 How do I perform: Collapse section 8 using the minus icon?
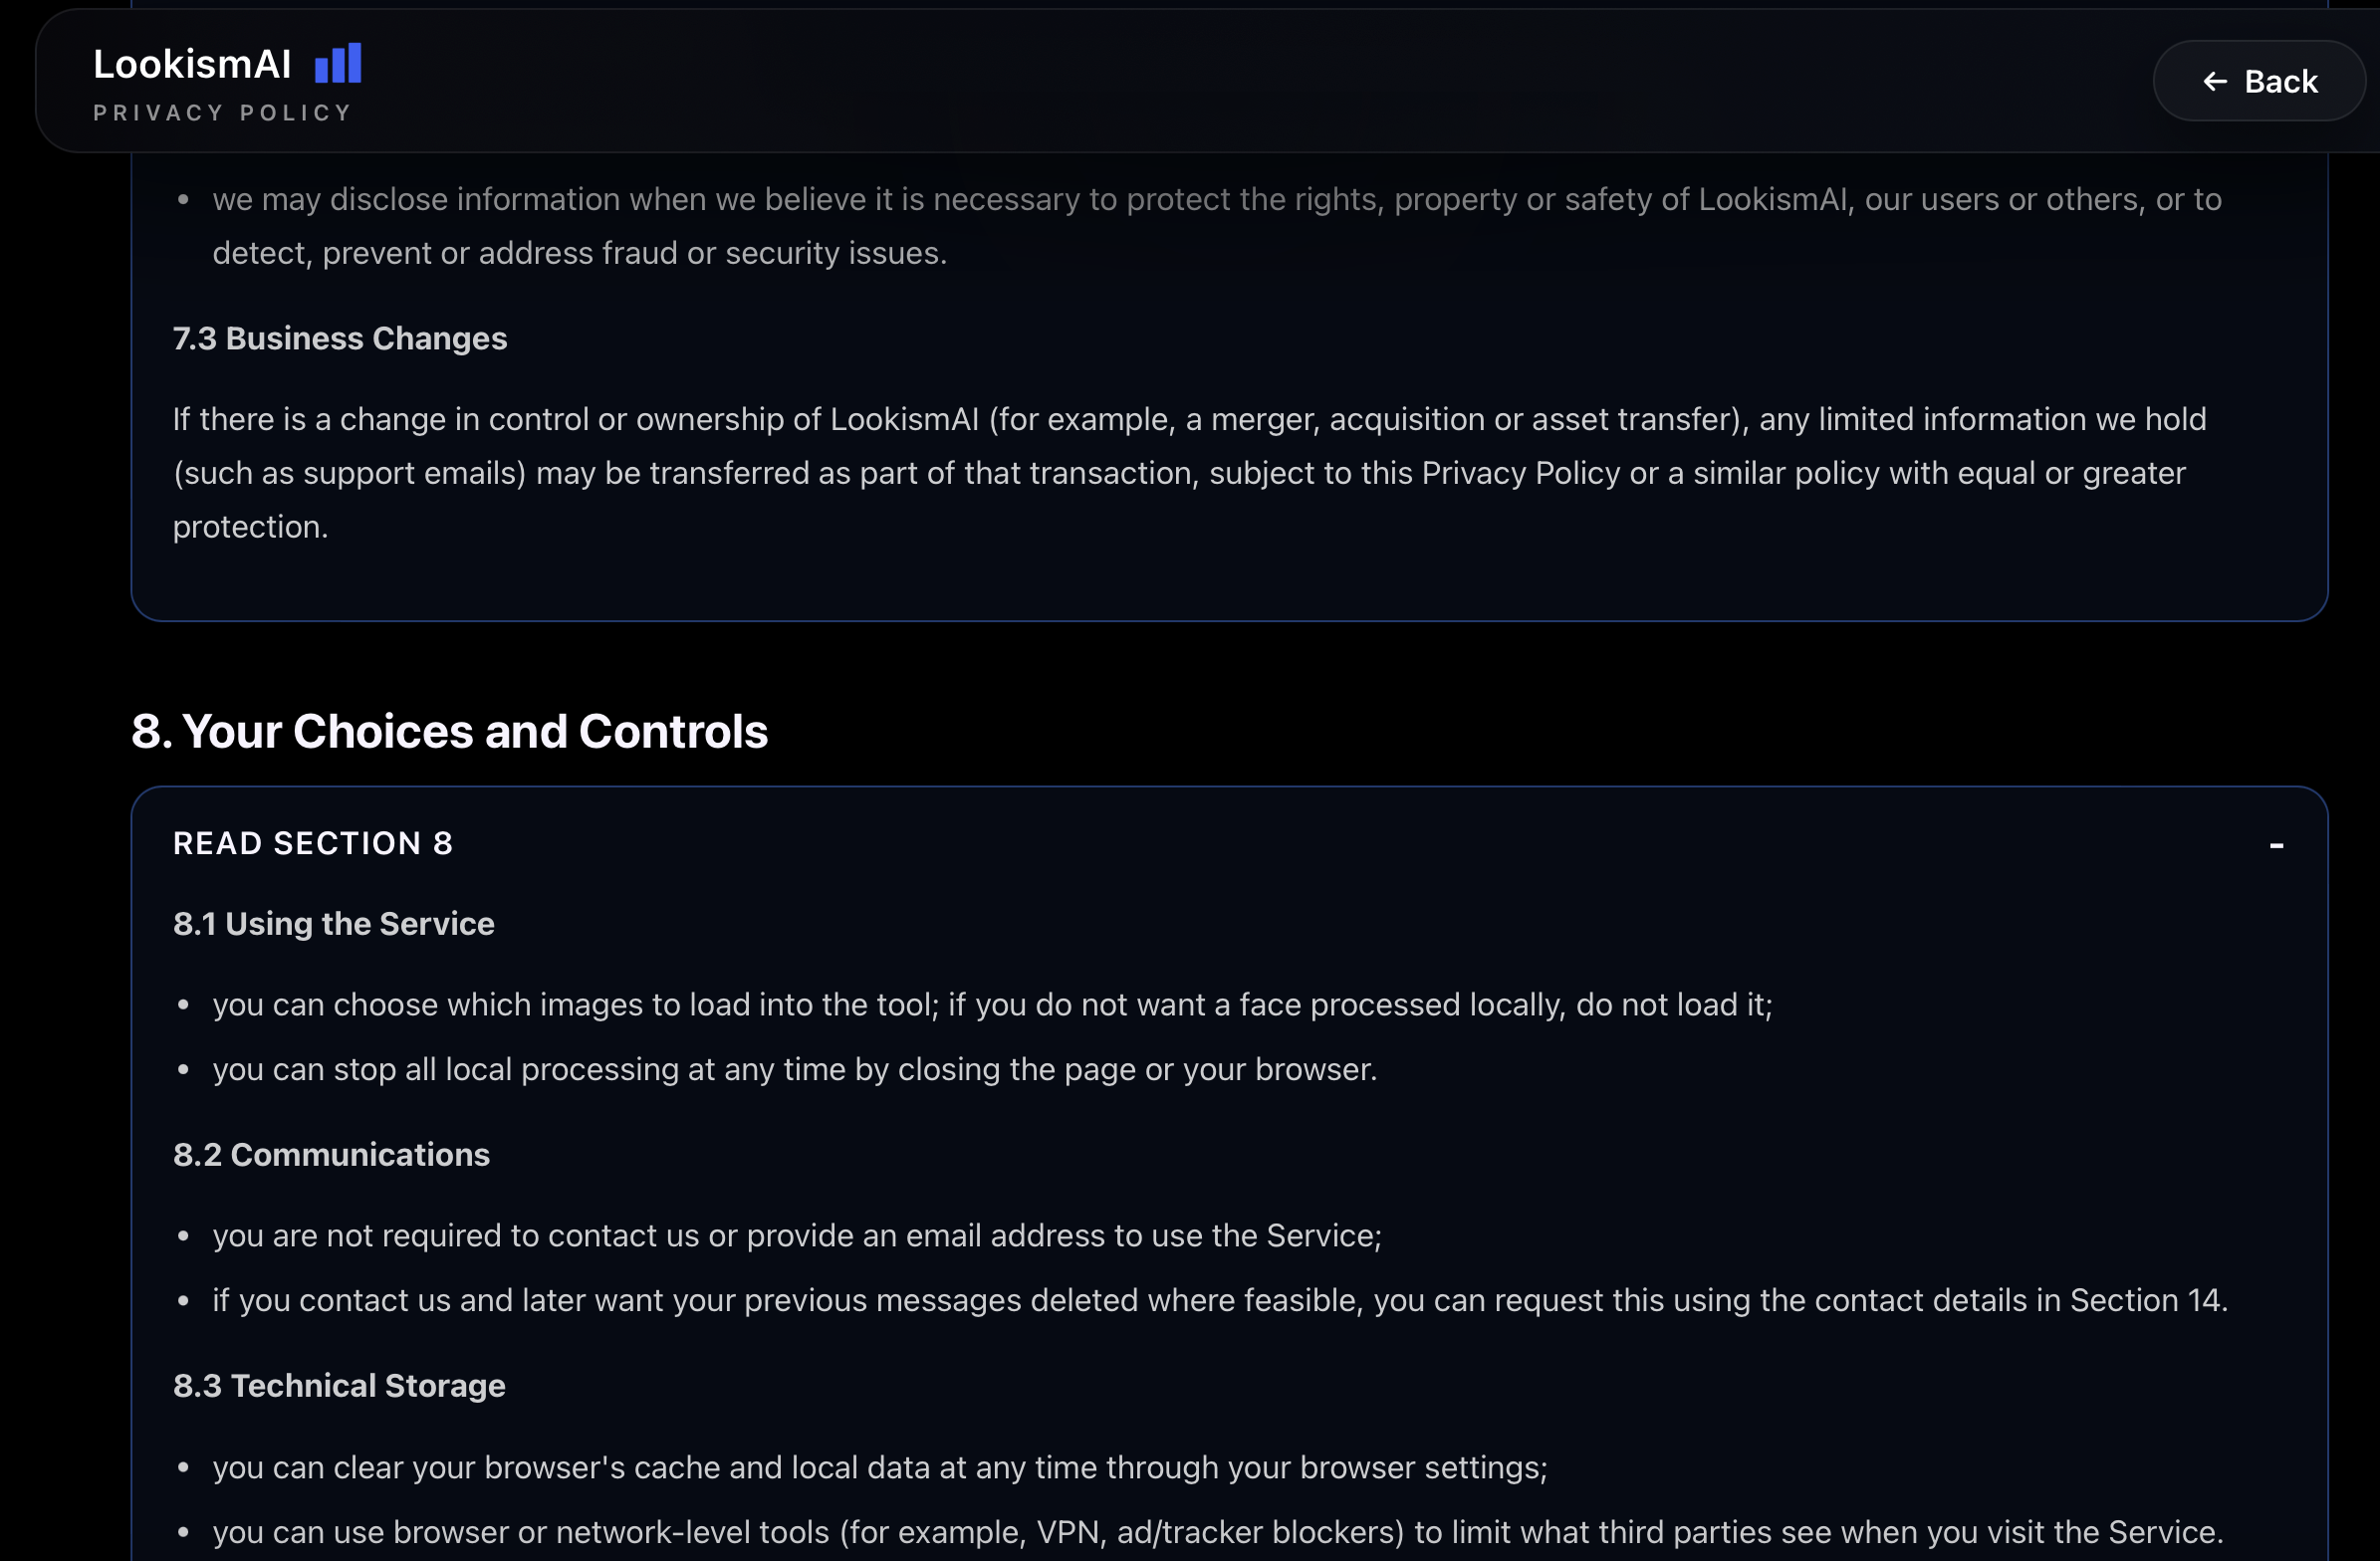2276,845
